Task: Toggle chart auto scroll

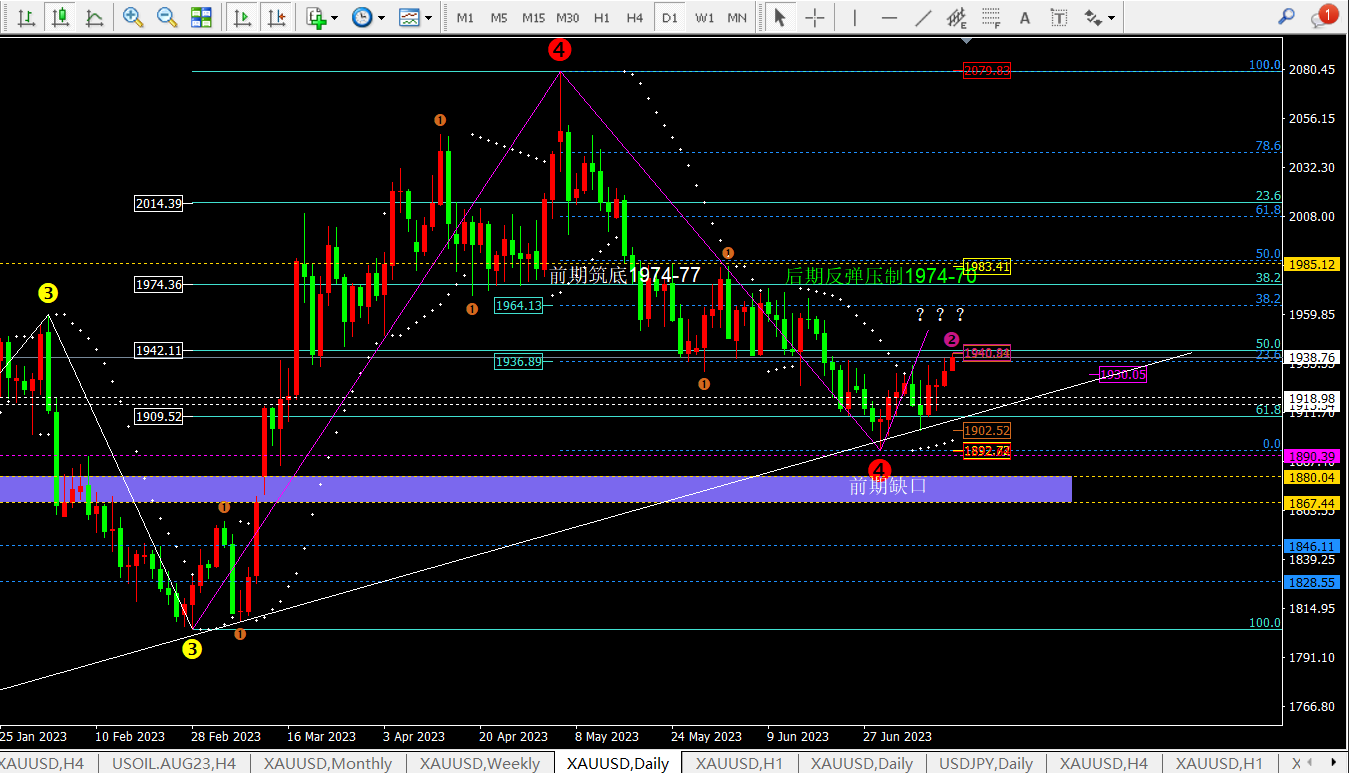Action: click(x=242, y=17)
